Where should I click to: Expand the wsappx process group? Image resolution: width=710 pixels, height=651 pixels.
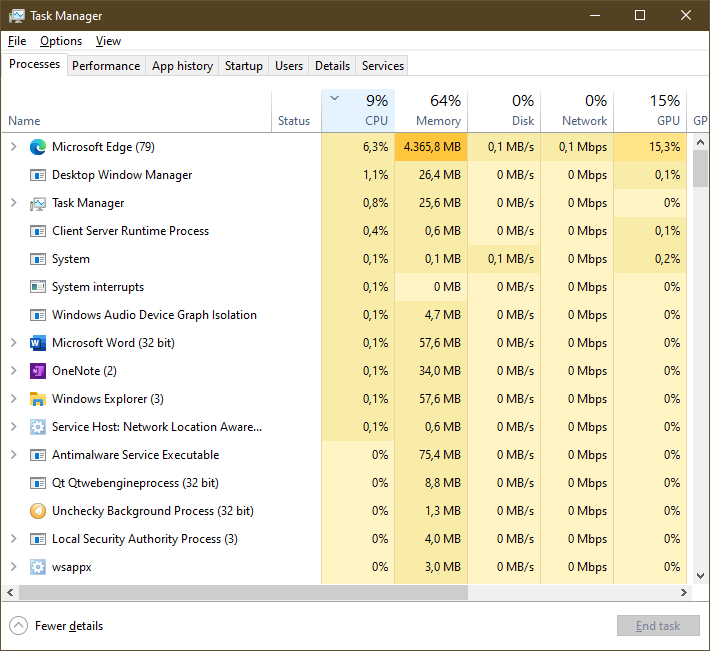tap(14, 567)
